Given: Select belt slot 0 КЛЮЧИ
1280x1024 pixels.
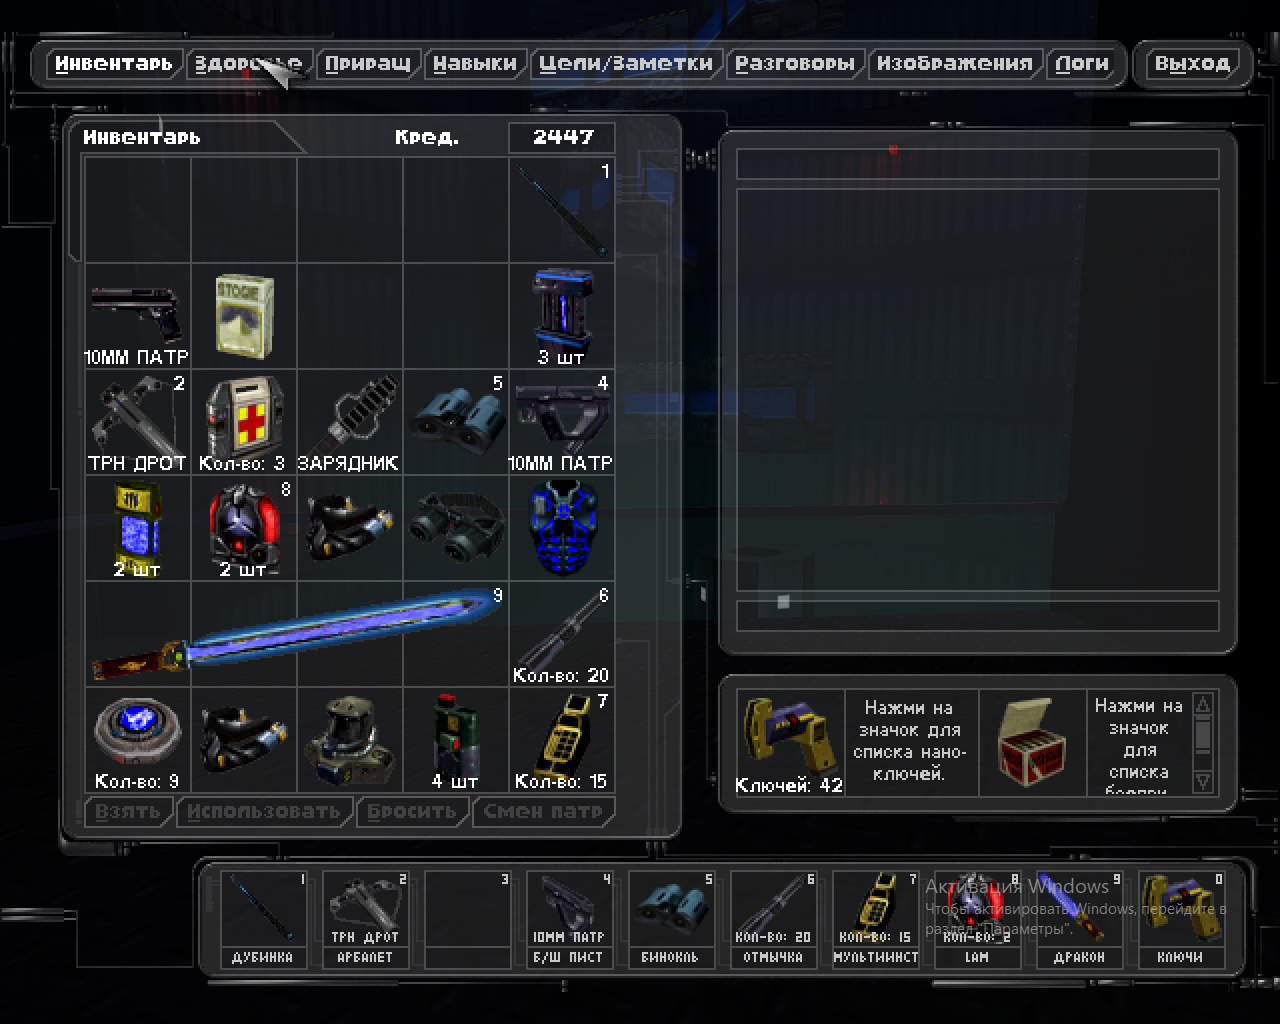Looking at the screenshot, I should 1182,919.
